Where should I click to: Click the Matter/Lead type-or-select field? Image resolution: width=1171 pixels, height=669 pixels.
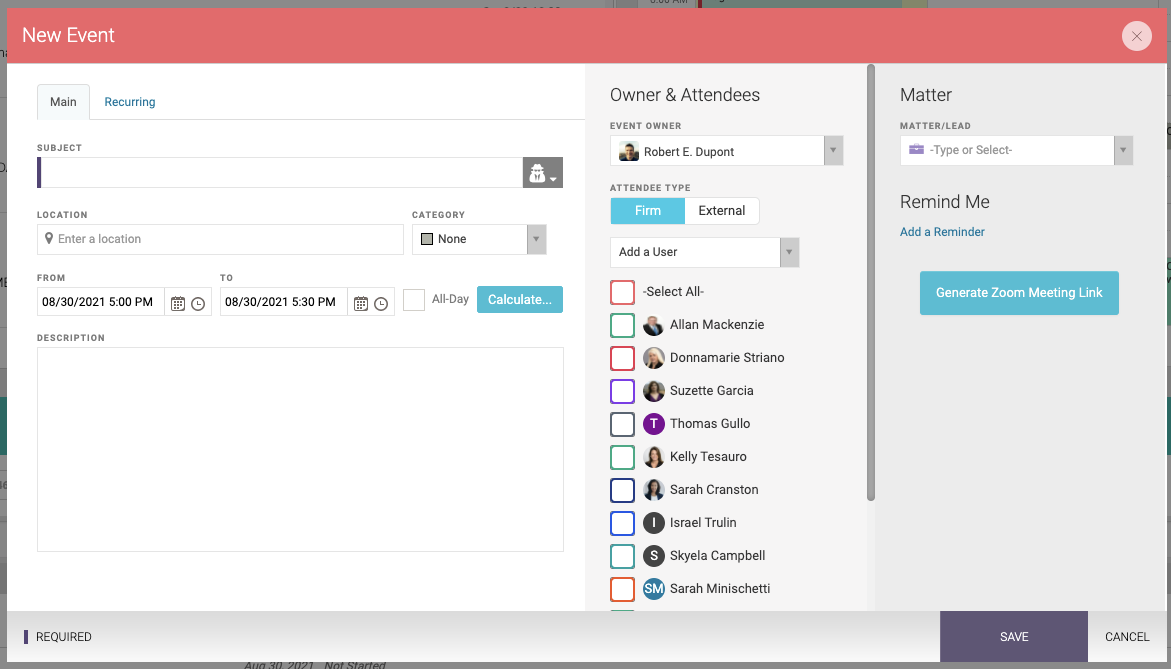tap(1007, 150)
